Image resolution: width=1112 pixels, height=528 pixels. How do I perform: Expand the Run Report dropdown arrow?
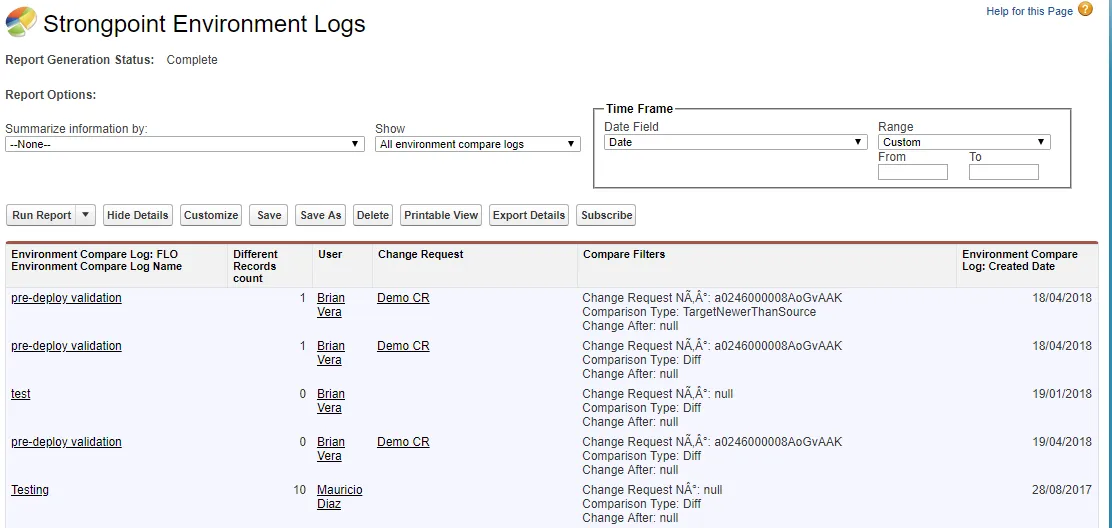click(x=85, y=215)
